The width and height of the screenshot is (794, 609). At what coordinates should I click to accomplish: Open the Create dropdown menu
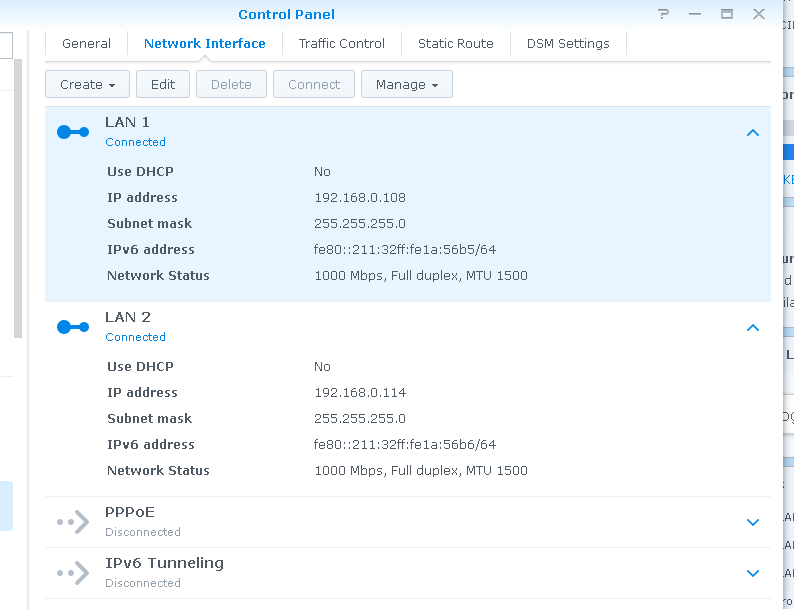pos(88,85)
